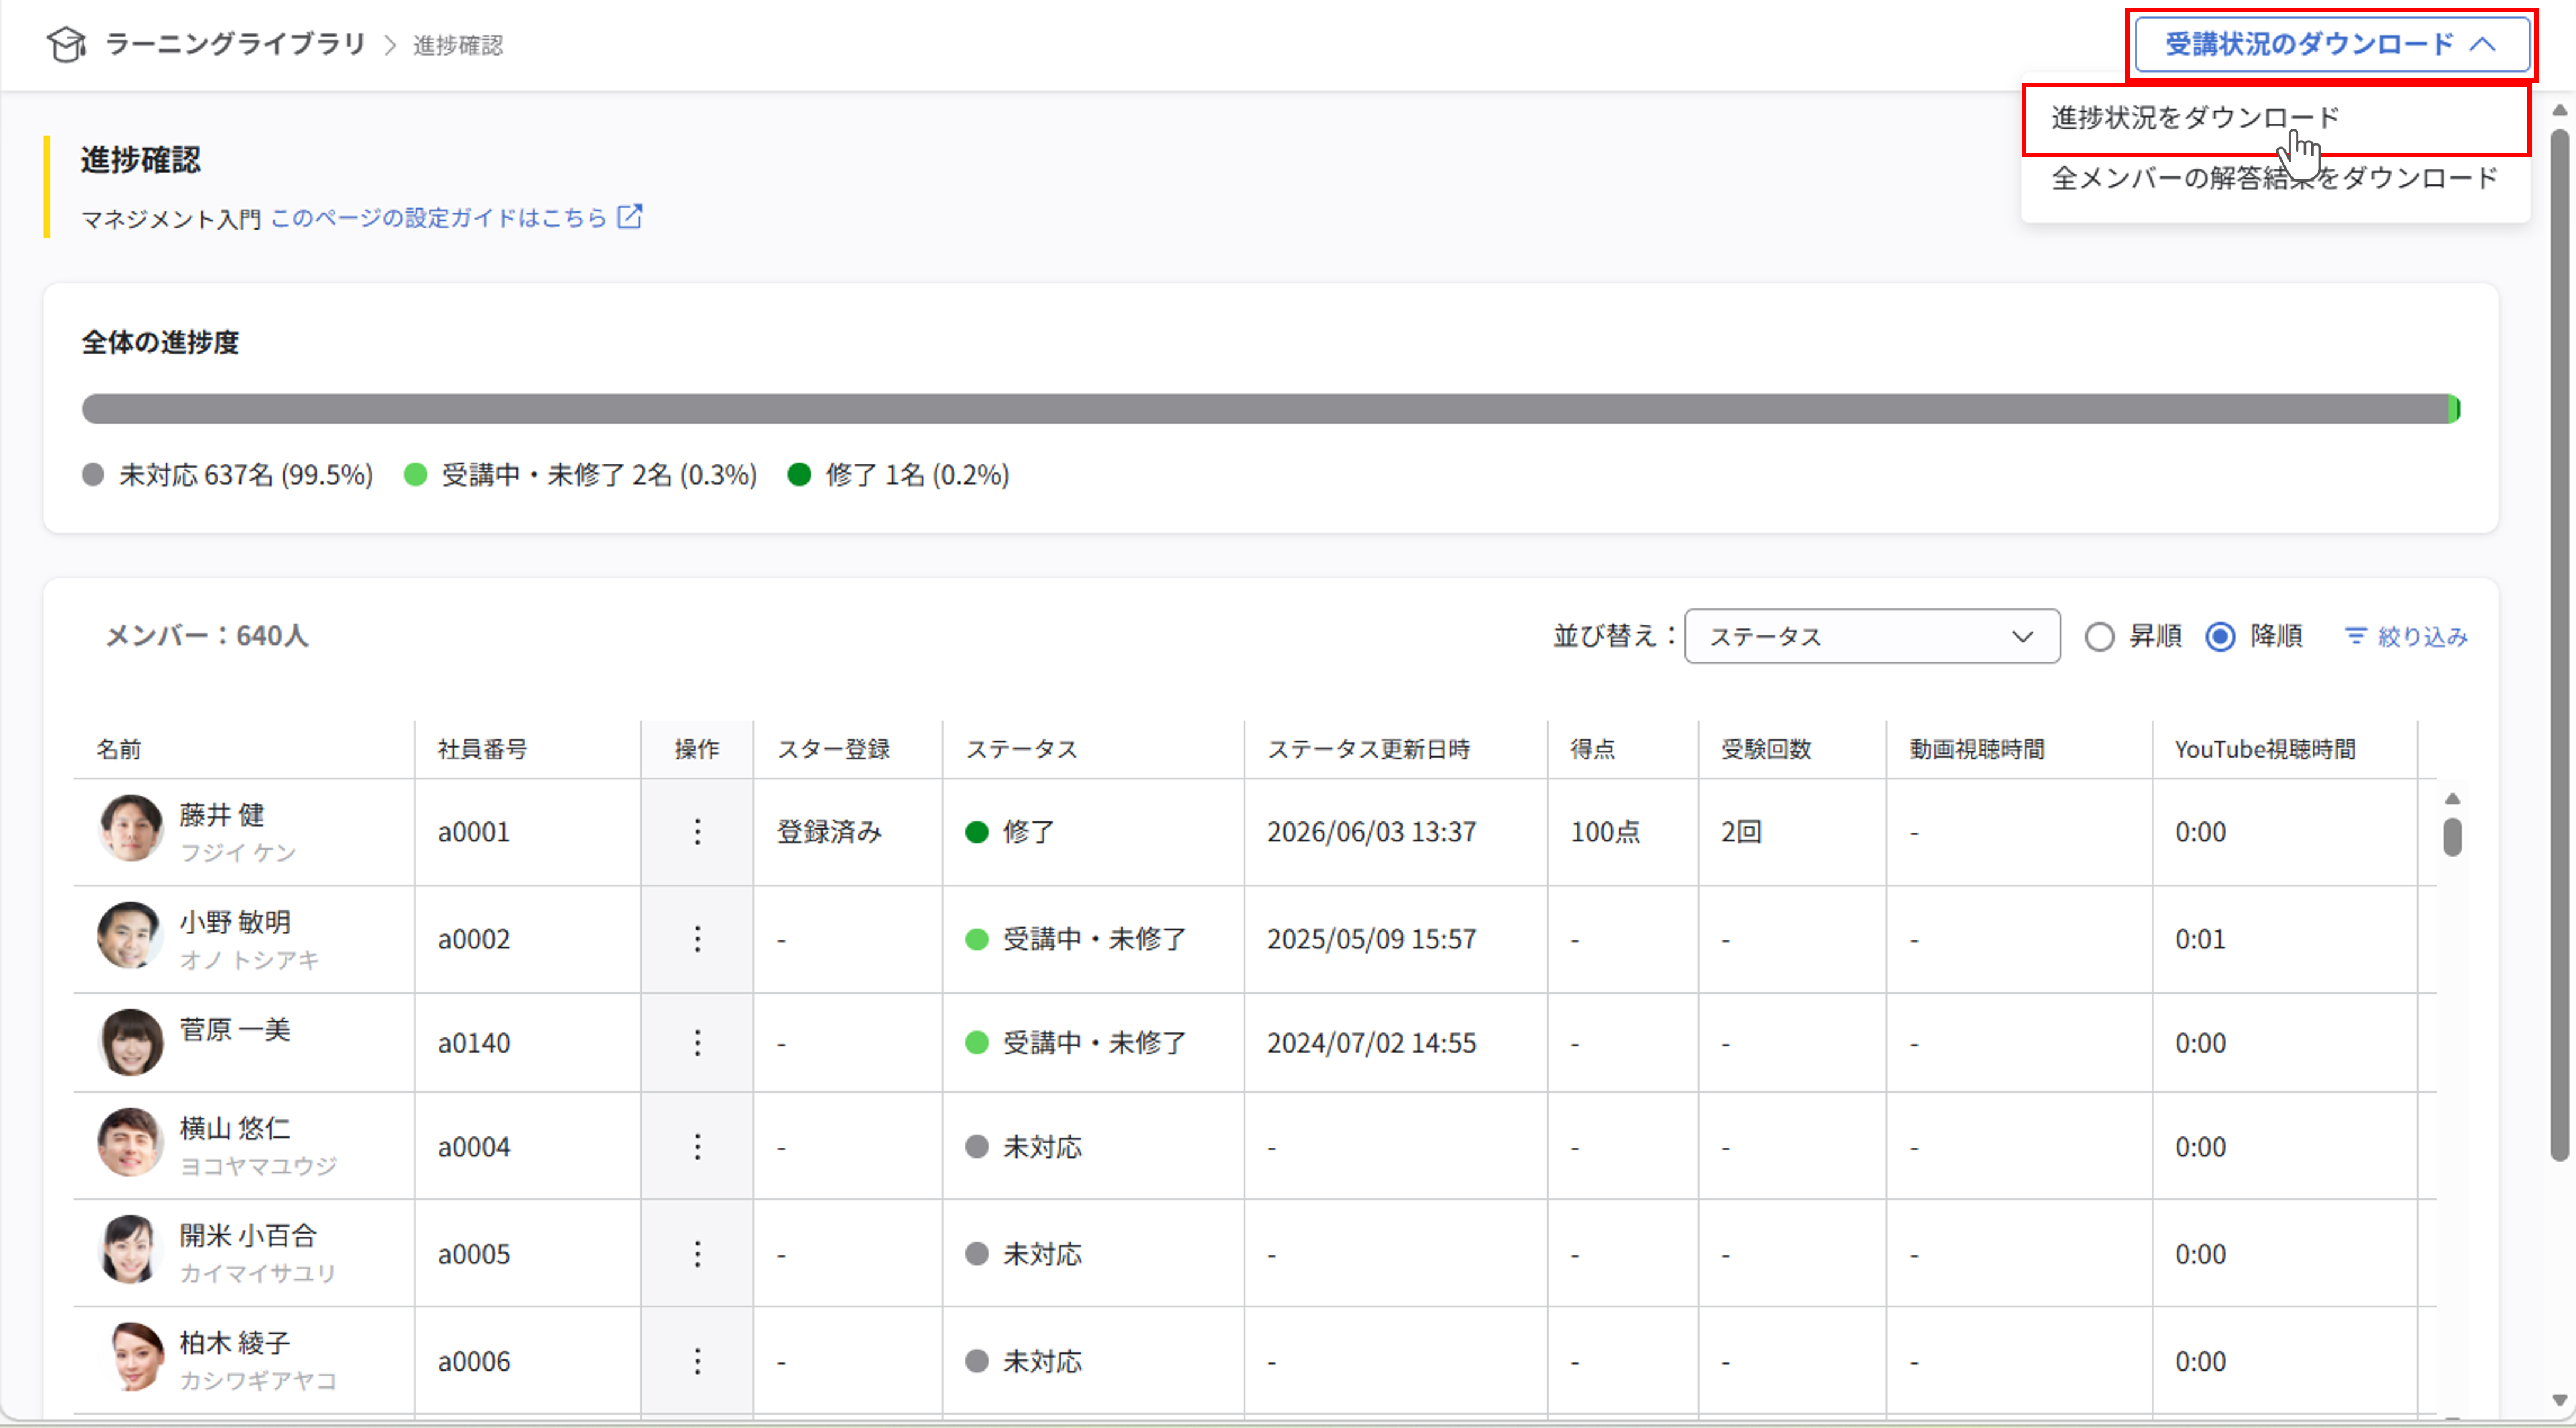Click the gray 未対応 legend dot
Image resolution: width=2576 pixels, height=1428 pixels.
tap(93, 474)
